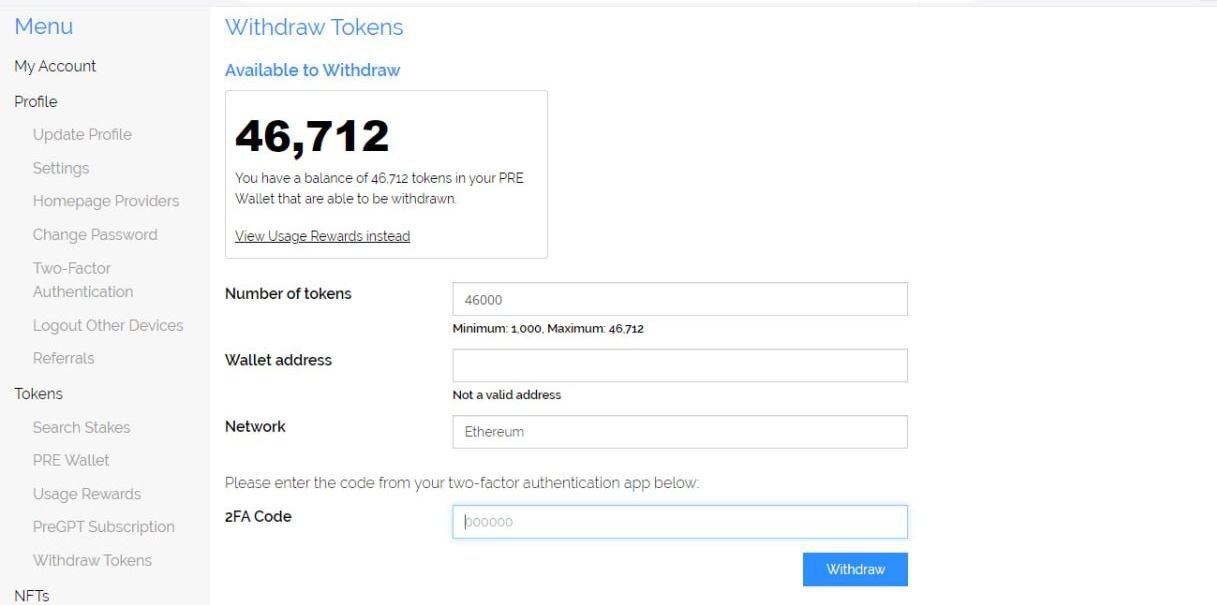Click the 2FA Code input box
The image size is (1217, 605).
pos(680,521)
